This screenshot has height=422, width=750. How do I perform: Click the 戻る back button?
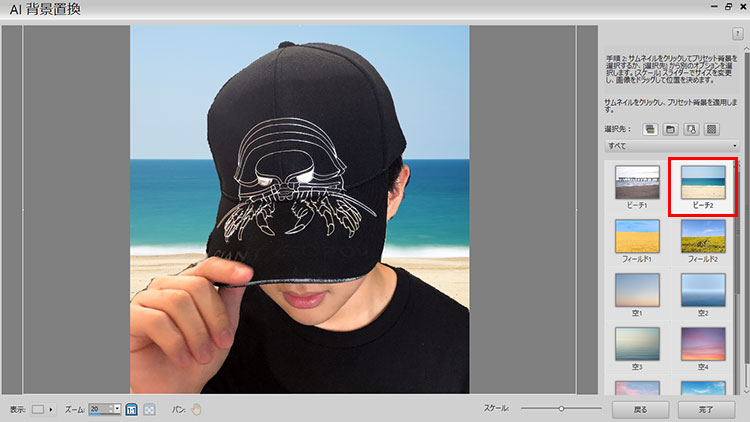click(641, 409)
